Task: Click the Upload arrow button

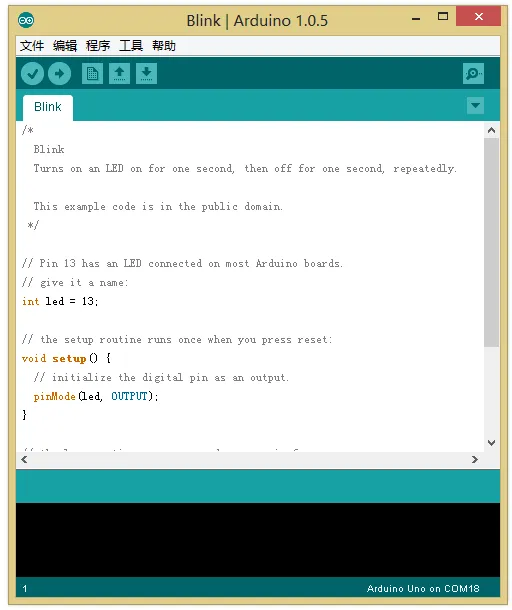Action: pyautogui.click(x=60, y=74)
